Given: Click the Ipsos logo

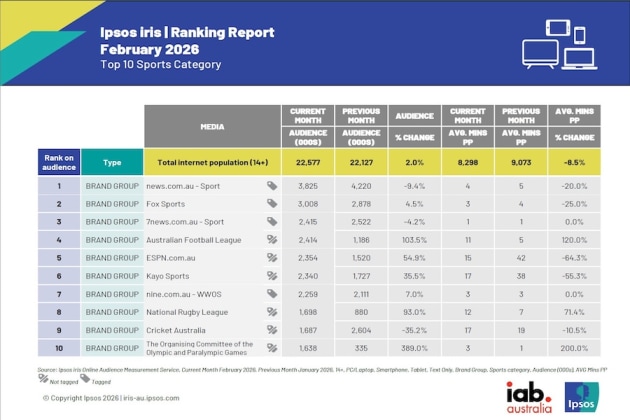Looking at the screenshot, I should 581,397.
